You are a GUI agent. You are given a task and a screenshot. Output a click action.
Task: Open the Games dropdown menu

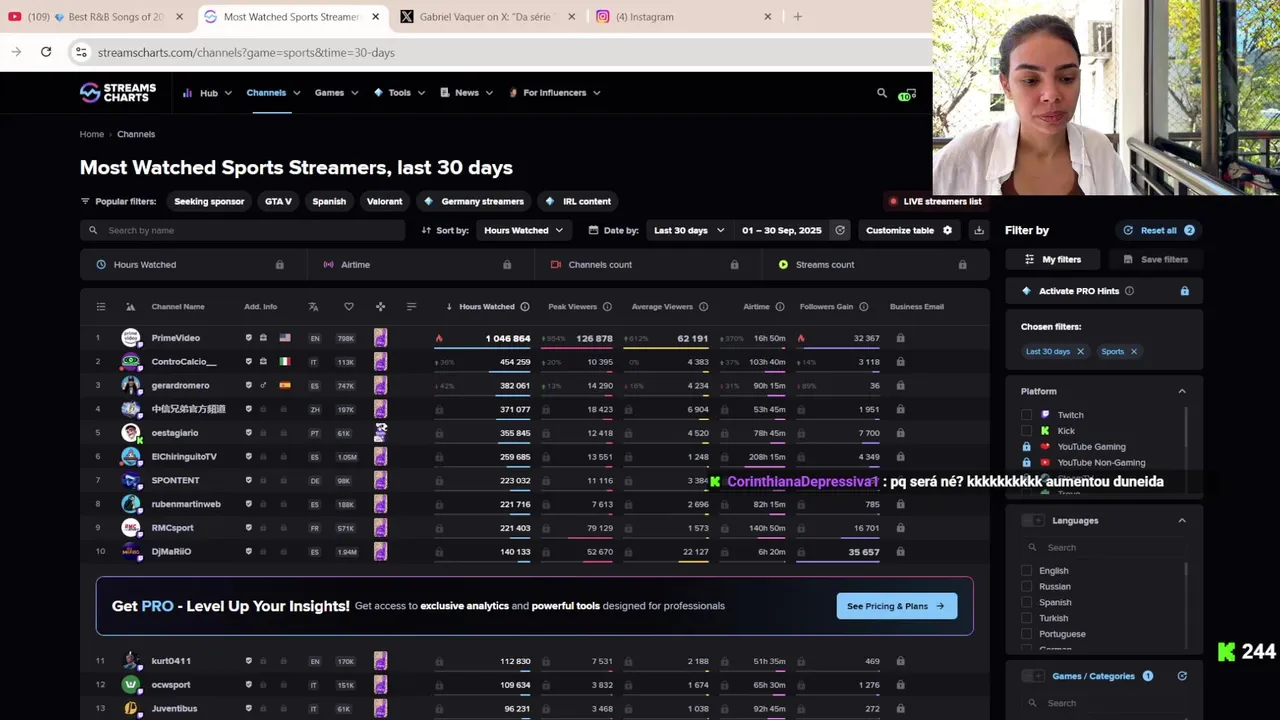[x=336, y=93]
